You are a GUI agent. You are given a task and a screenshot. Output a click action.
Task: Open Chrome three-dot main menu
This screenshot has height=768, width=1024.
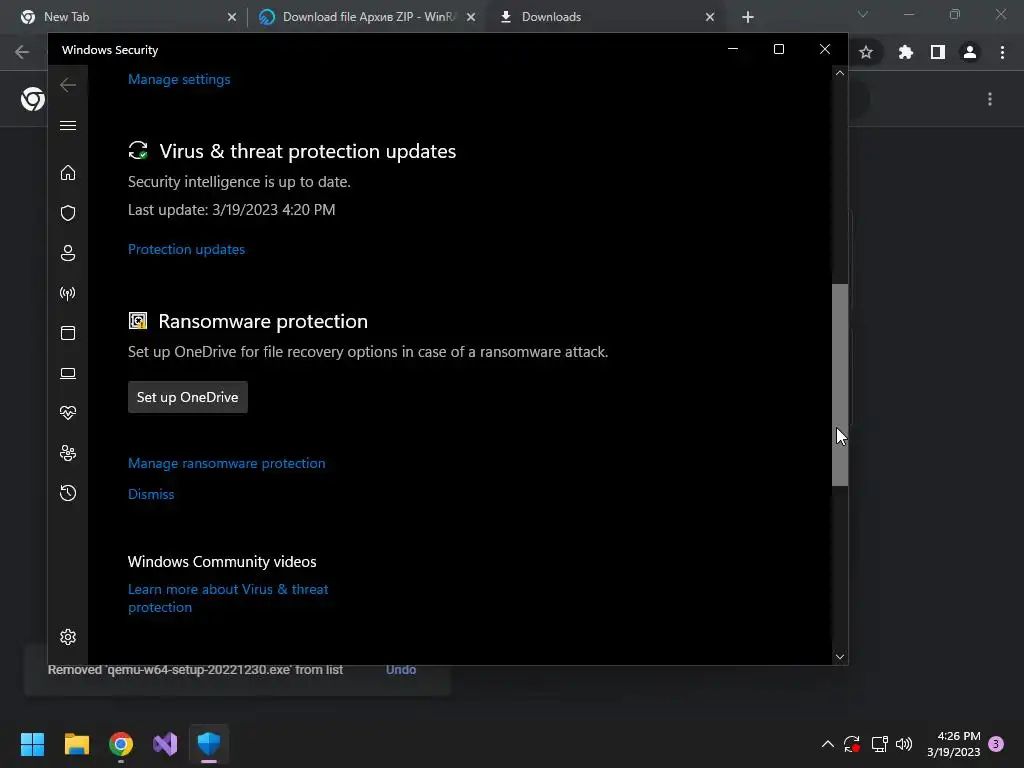(x=1002, y=52)
